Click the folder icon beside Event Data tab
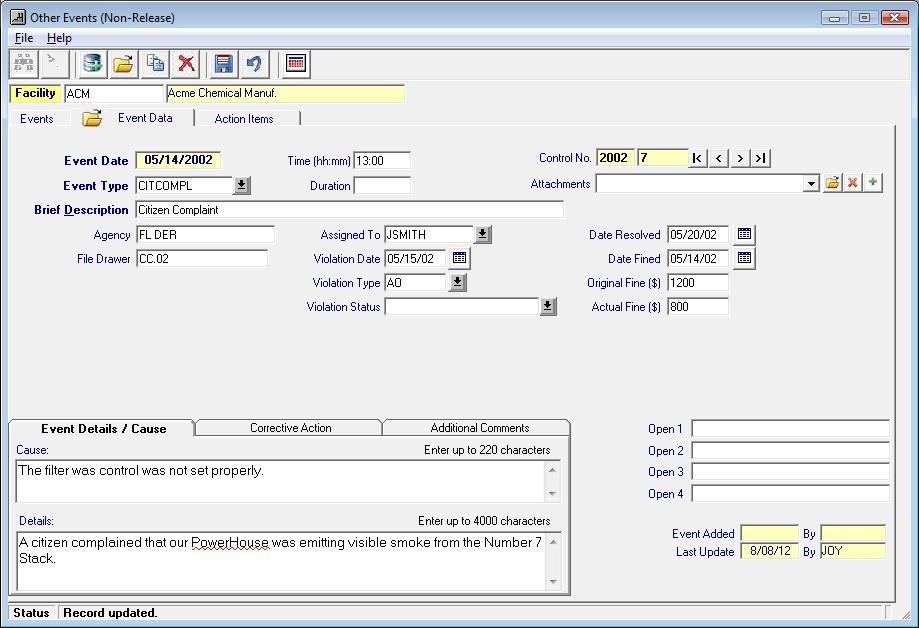 tap(92, 118)
